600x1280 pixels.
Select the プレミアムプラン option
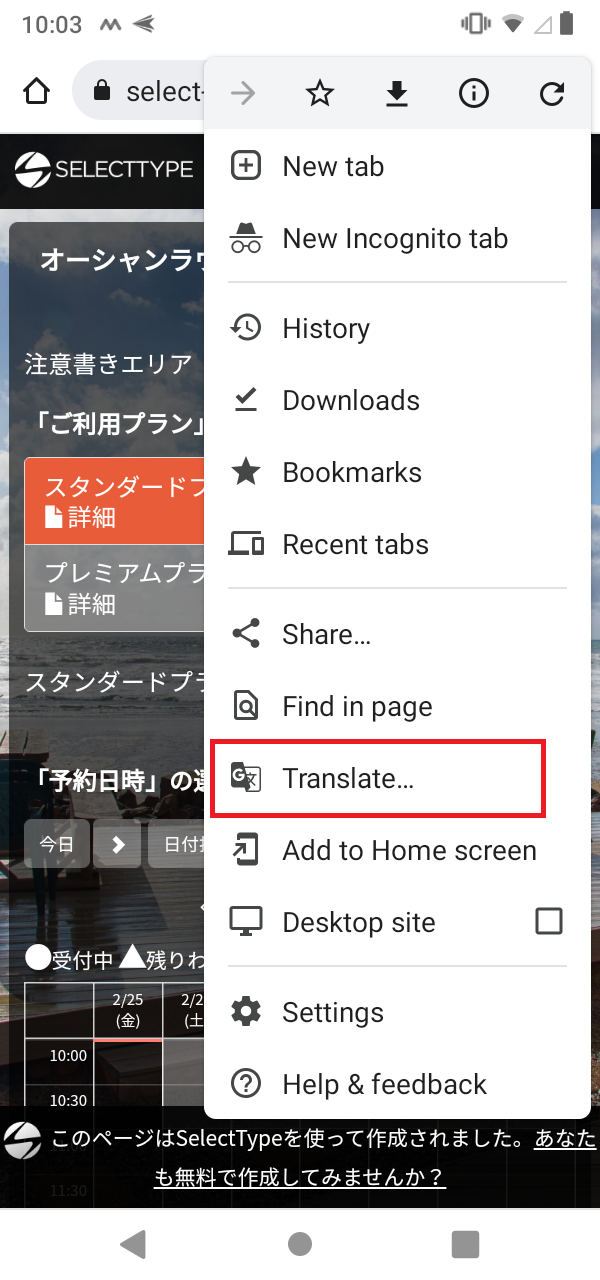pyautogui.click(x=115, y=588)
